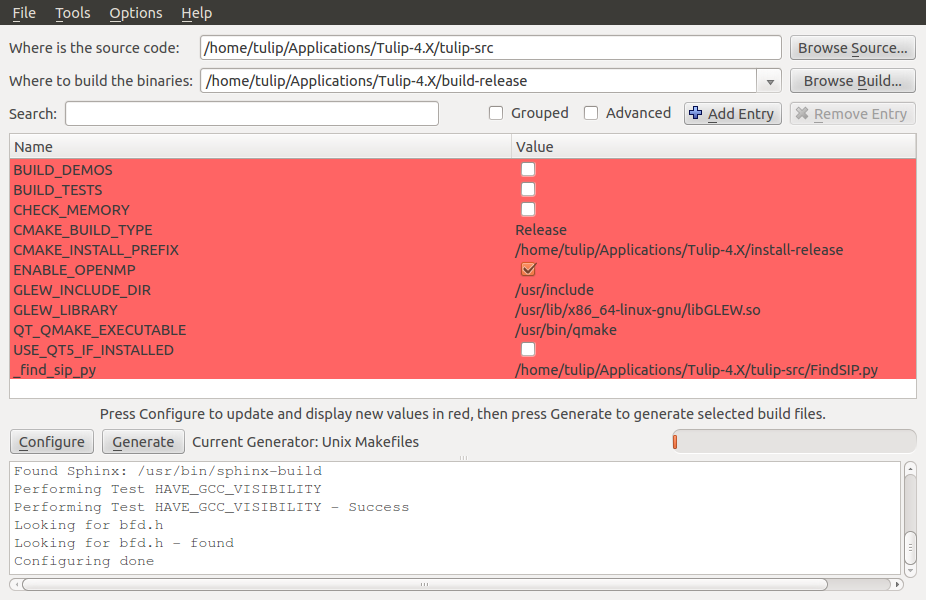Click the plus icon on Add Entry
The height and width of the screenshot is (600, 926).
[696, 113]
